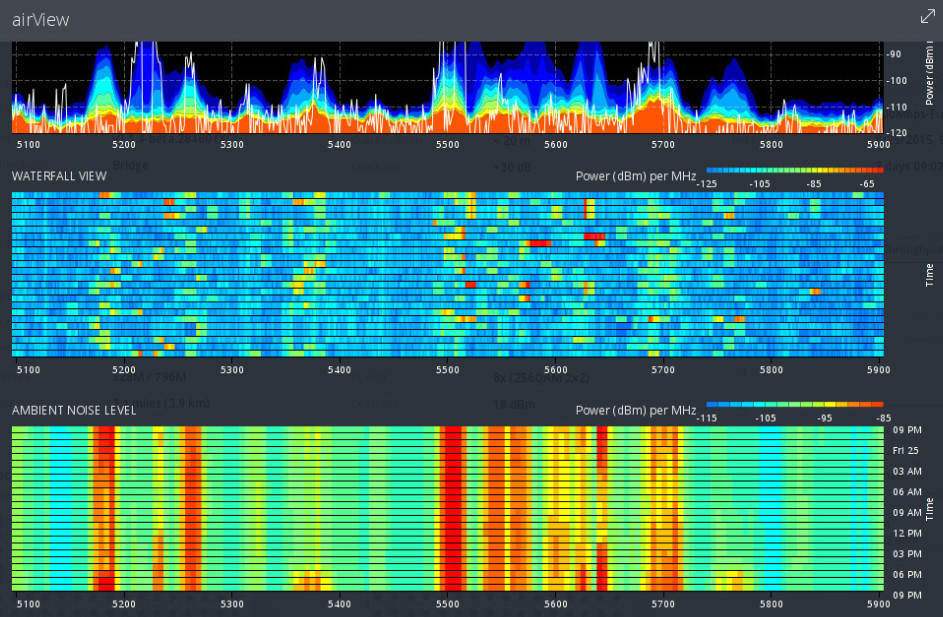Select the Fri 25 time label
The image size is (943, 617).
coord(906,450)
